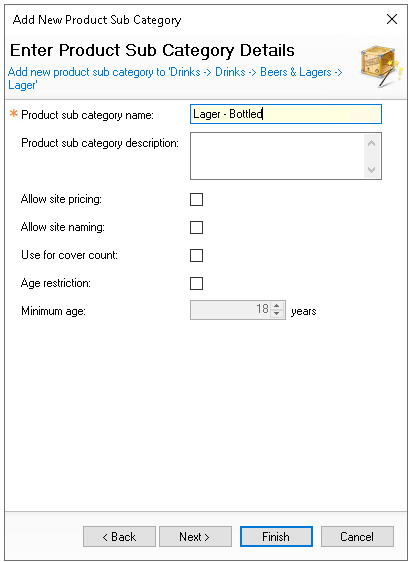The image size is (408, 562).
Task: Go to the Next wizard step
Action: pos(195,537)
